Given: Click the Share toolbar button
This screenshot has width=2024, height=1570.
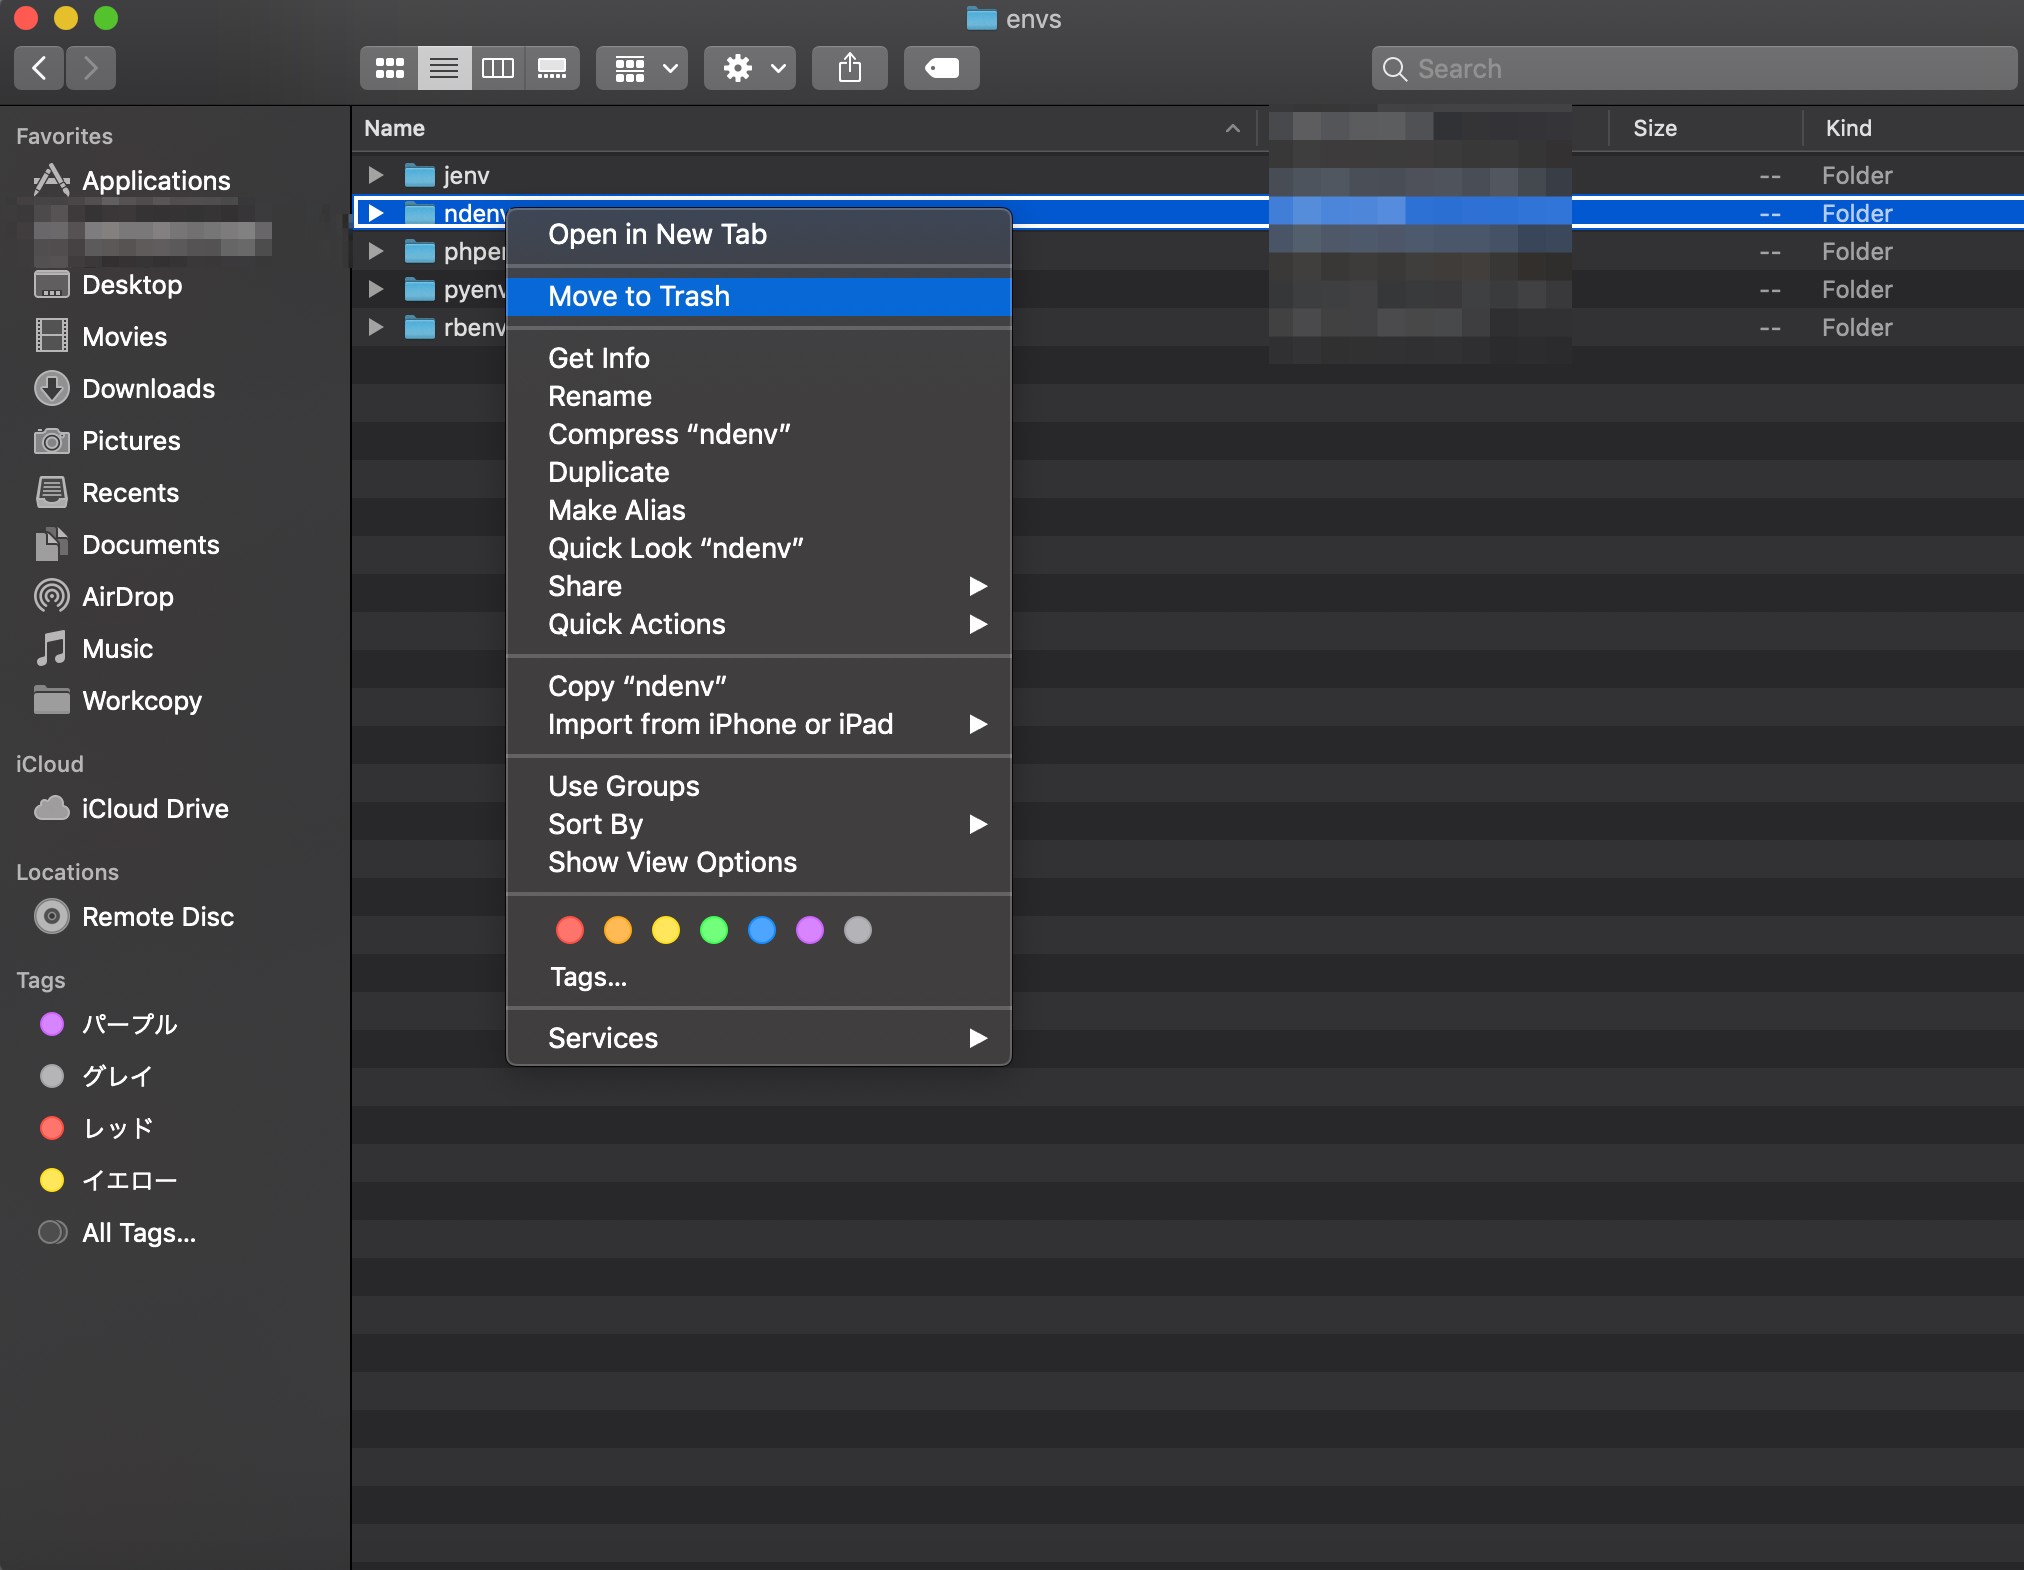Looking at the screenshot, I should coord(849,68).
